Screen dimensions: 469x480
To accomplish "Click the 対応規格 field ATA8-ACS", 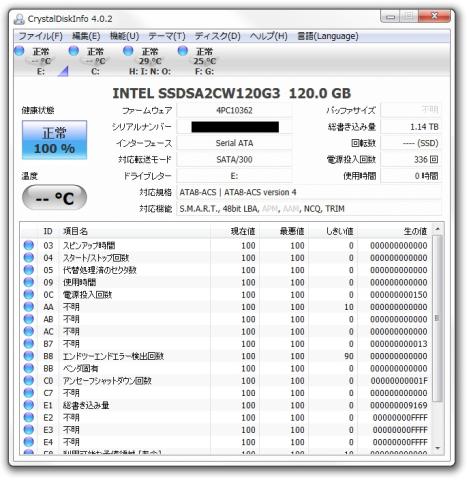I will tap(309, 192).
